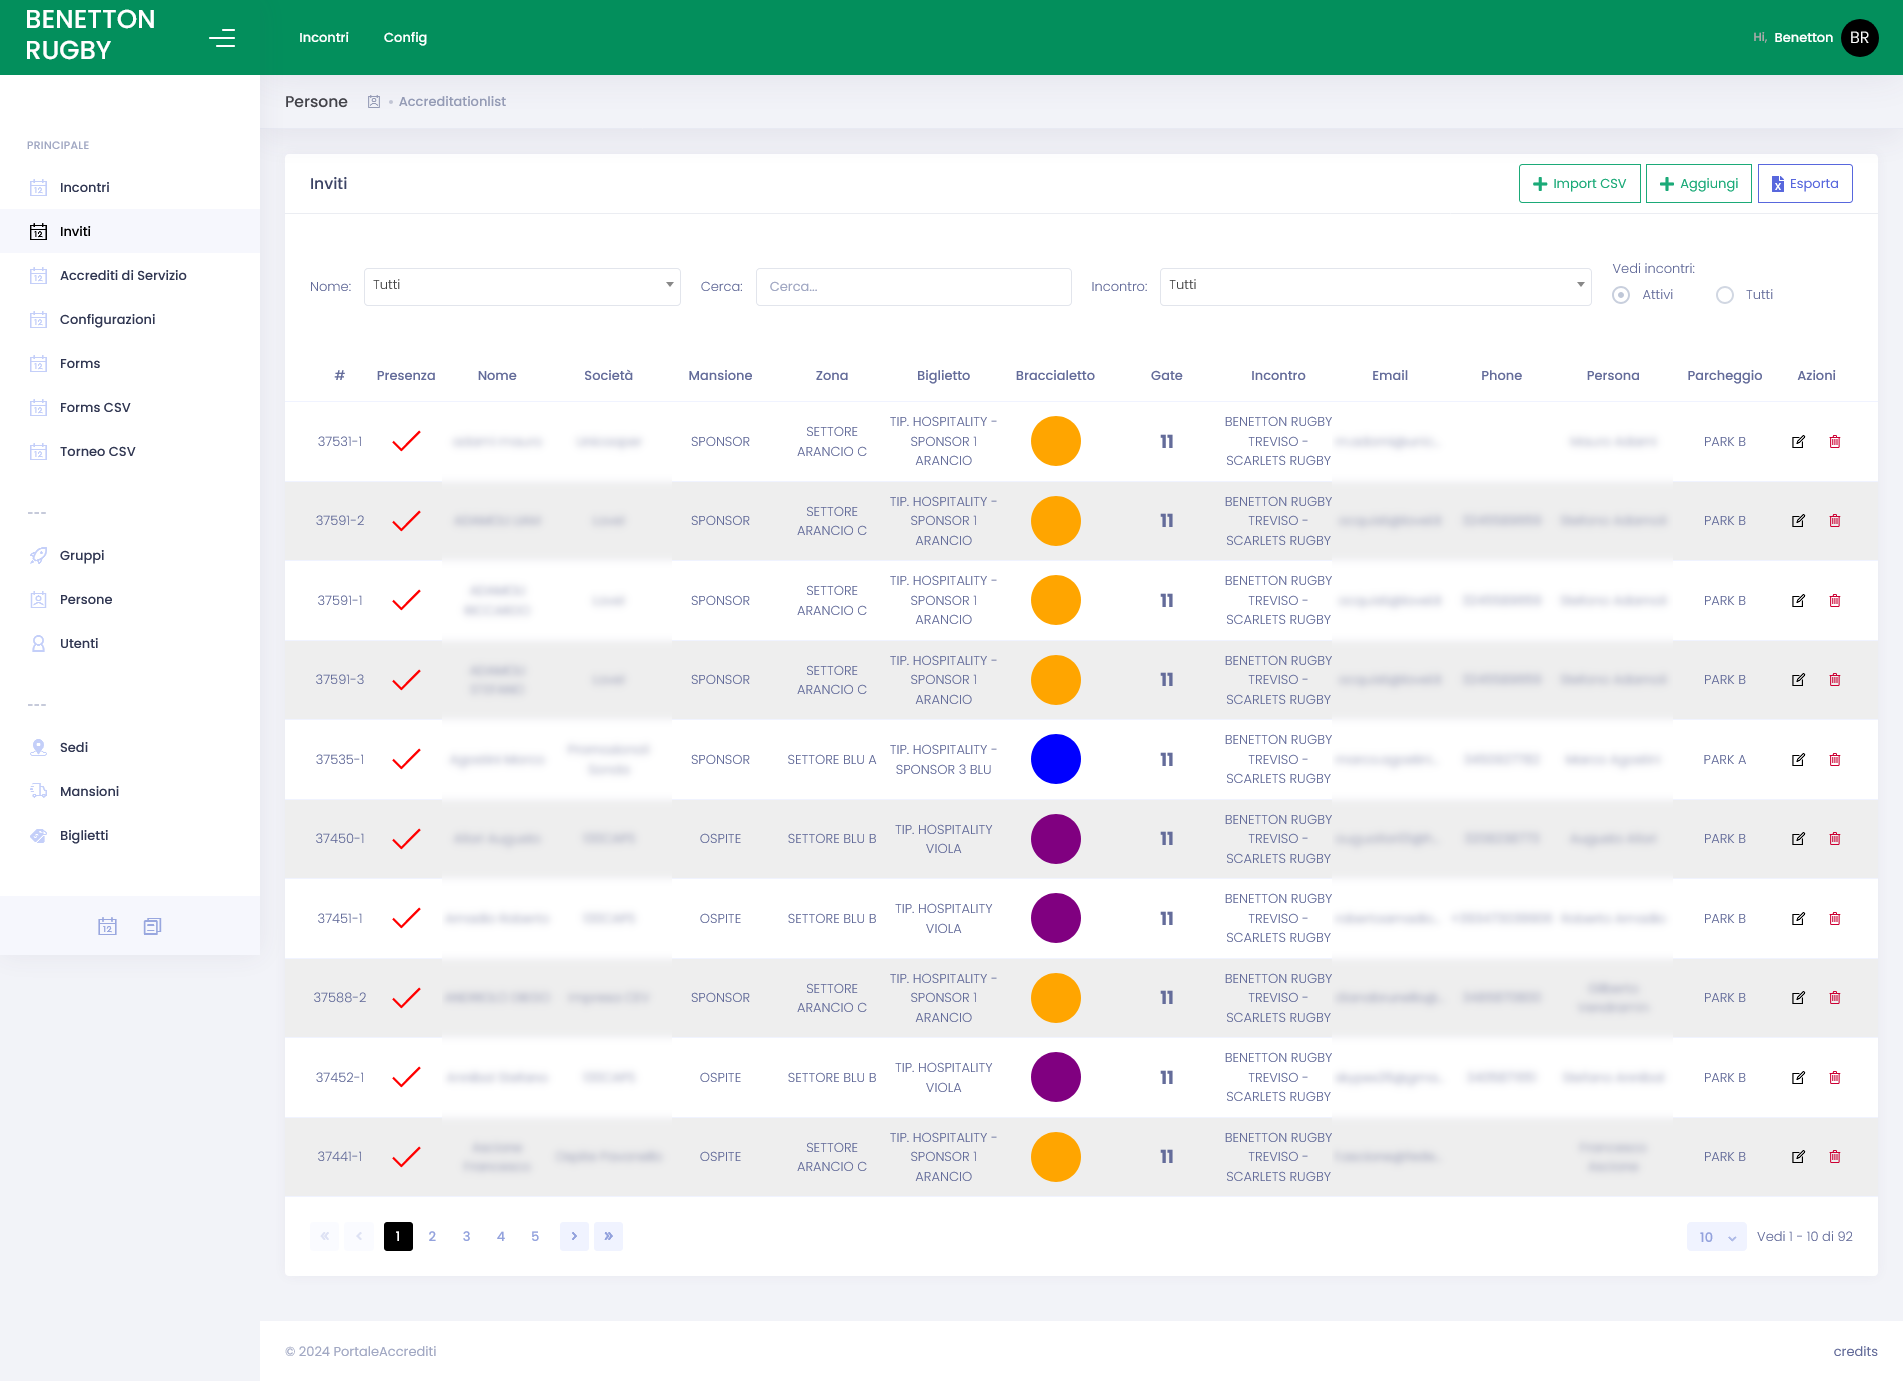This screenshot has width=1903, height=1381.
Task: Delete invite row 37450-1
Action: (1835, 839)
